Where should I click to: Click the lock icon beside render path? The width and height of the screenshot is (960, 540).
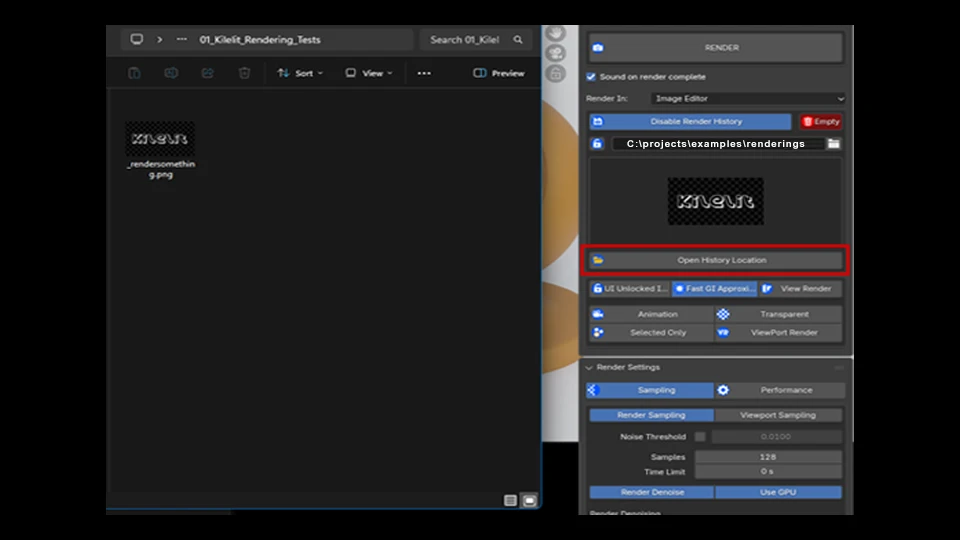coord(598,144)
